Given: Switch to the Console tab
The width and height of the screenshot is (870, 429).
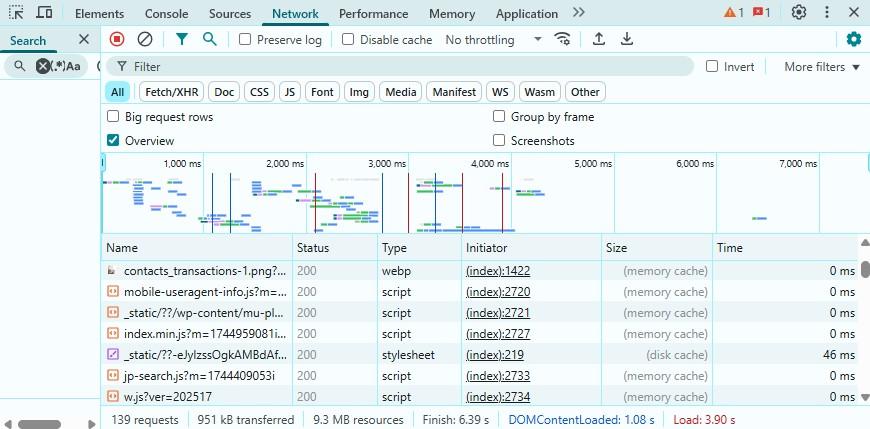Looking at the screenshot, I should pyautogui.click(x=166, y=14).
